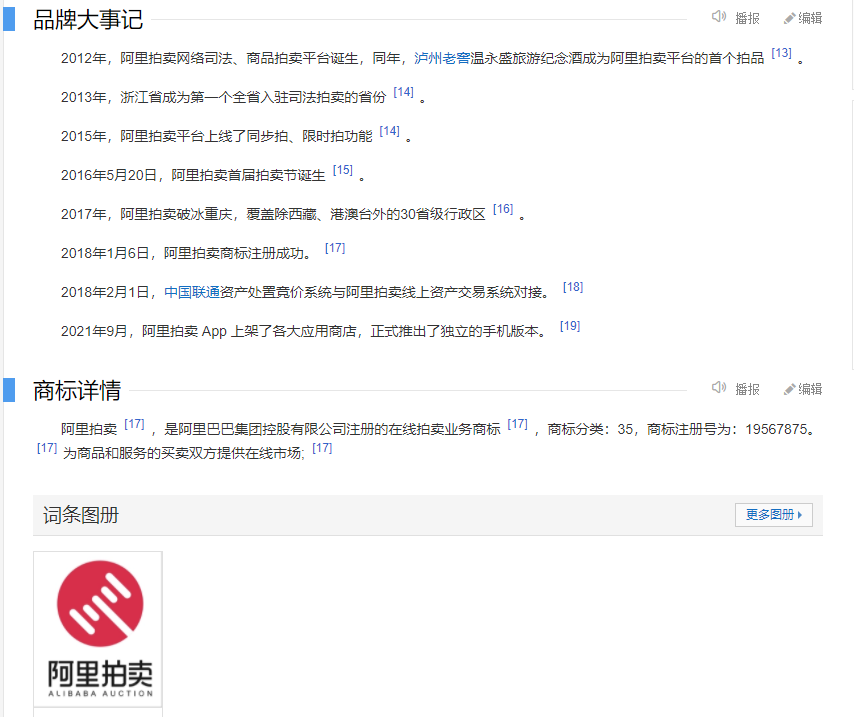Click speaker icon beside 品牌大事记 heading
Viewport: 854px width, 717px height.
click(718, 17)
